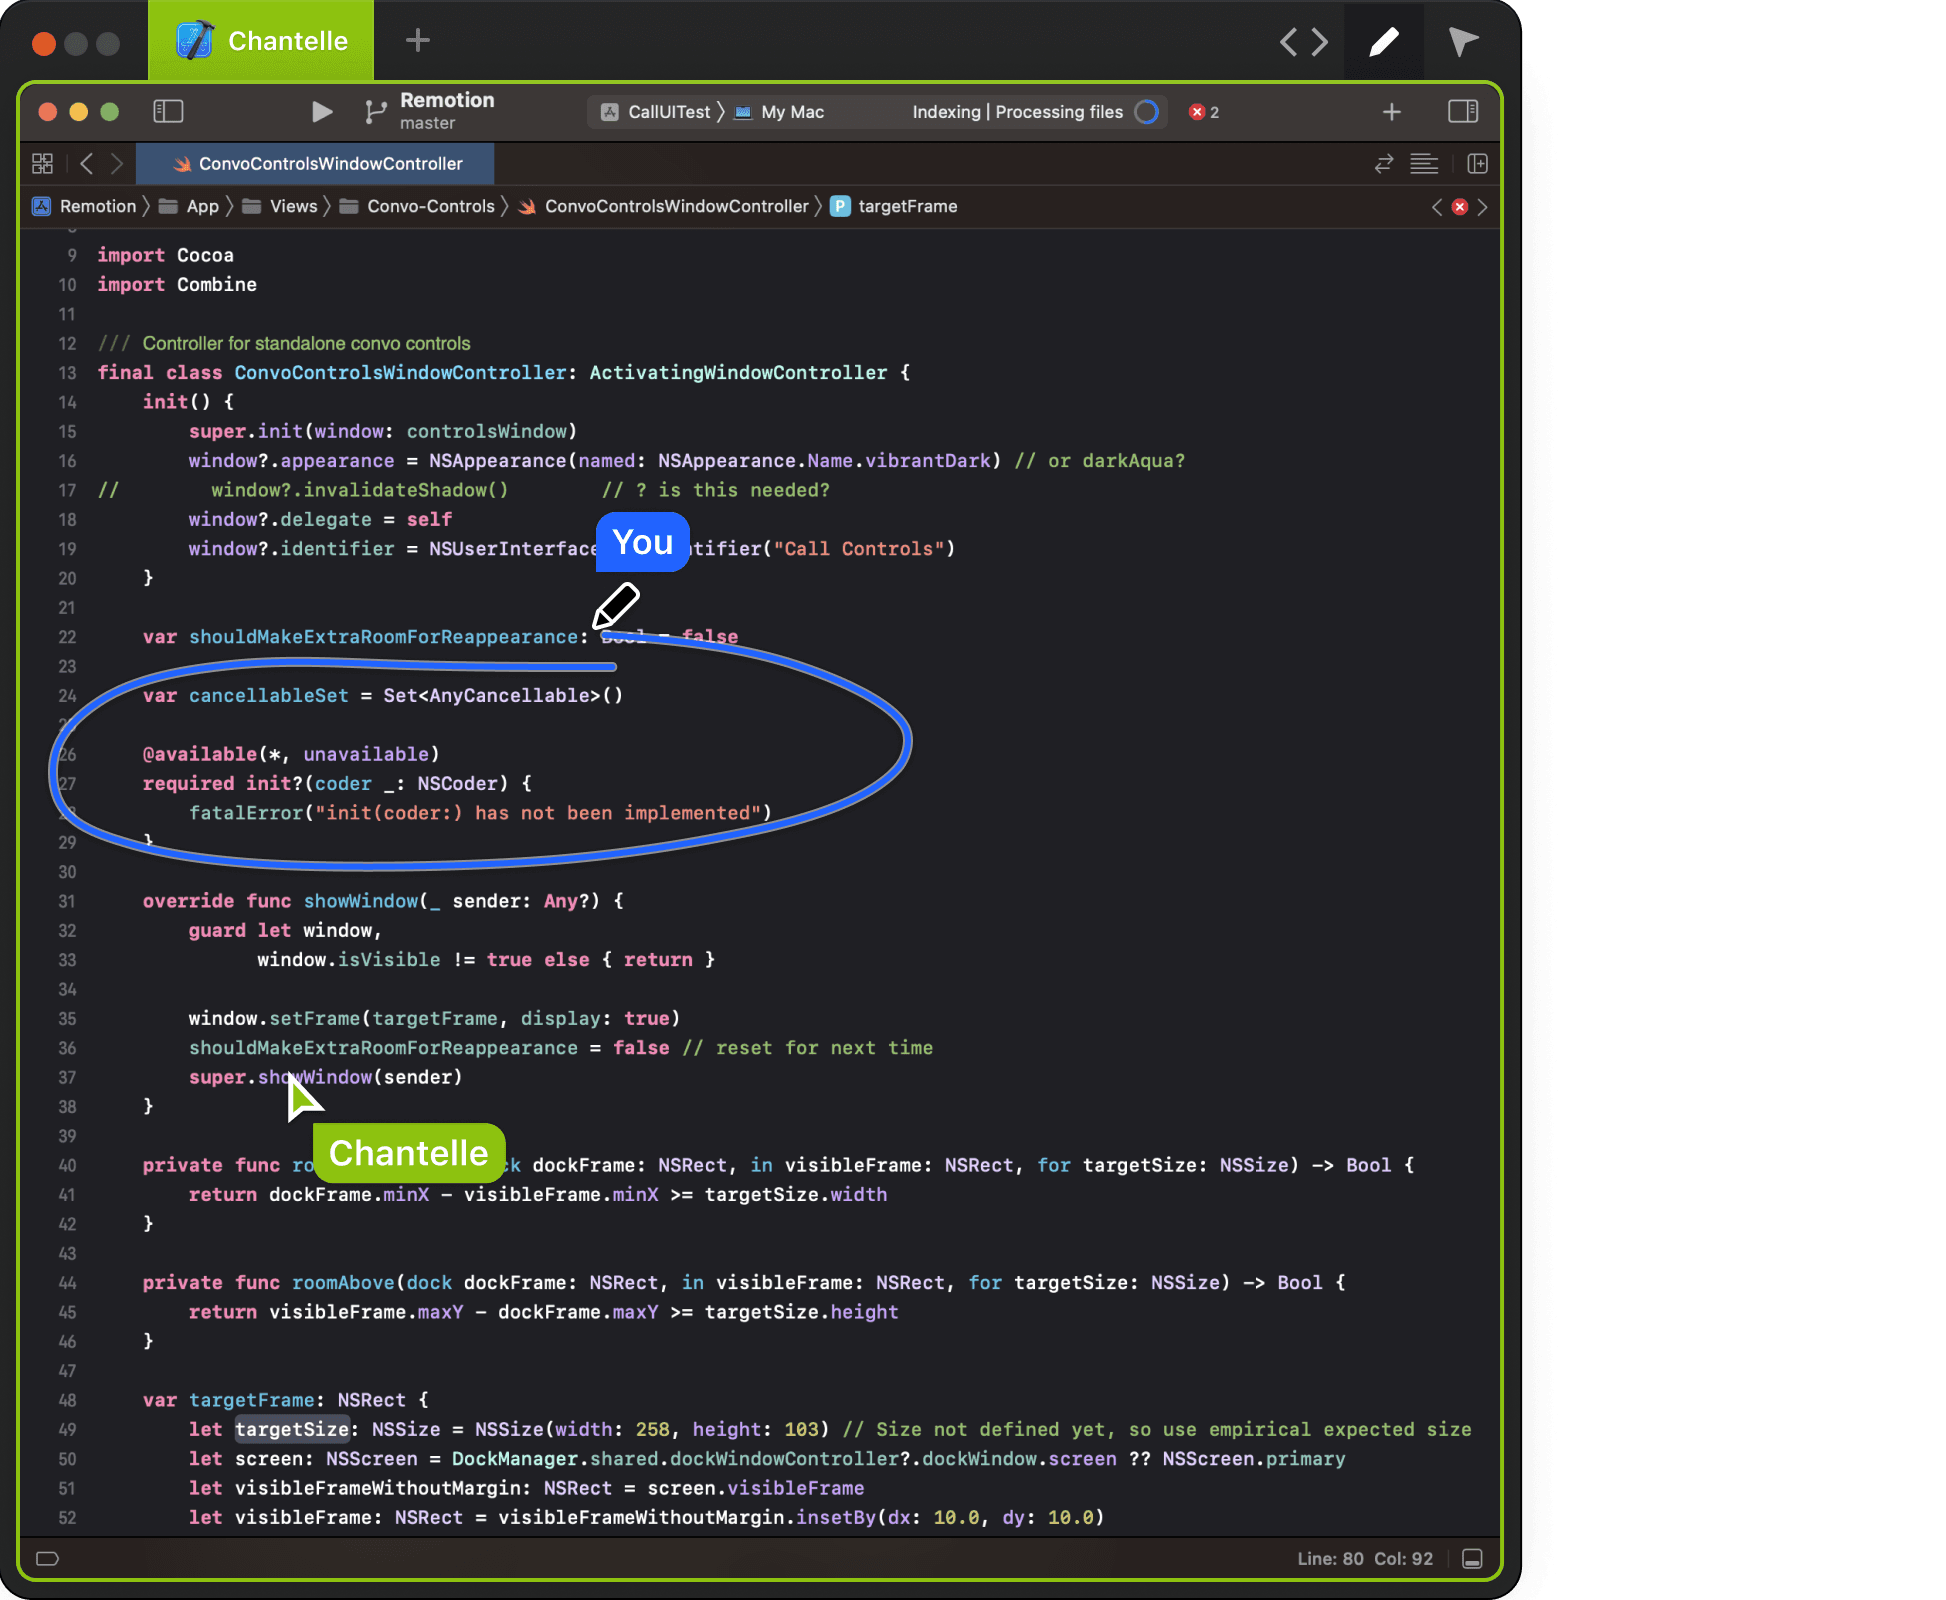Click line number 31 in gutter
The image size is (1946, 1600).
67,902
